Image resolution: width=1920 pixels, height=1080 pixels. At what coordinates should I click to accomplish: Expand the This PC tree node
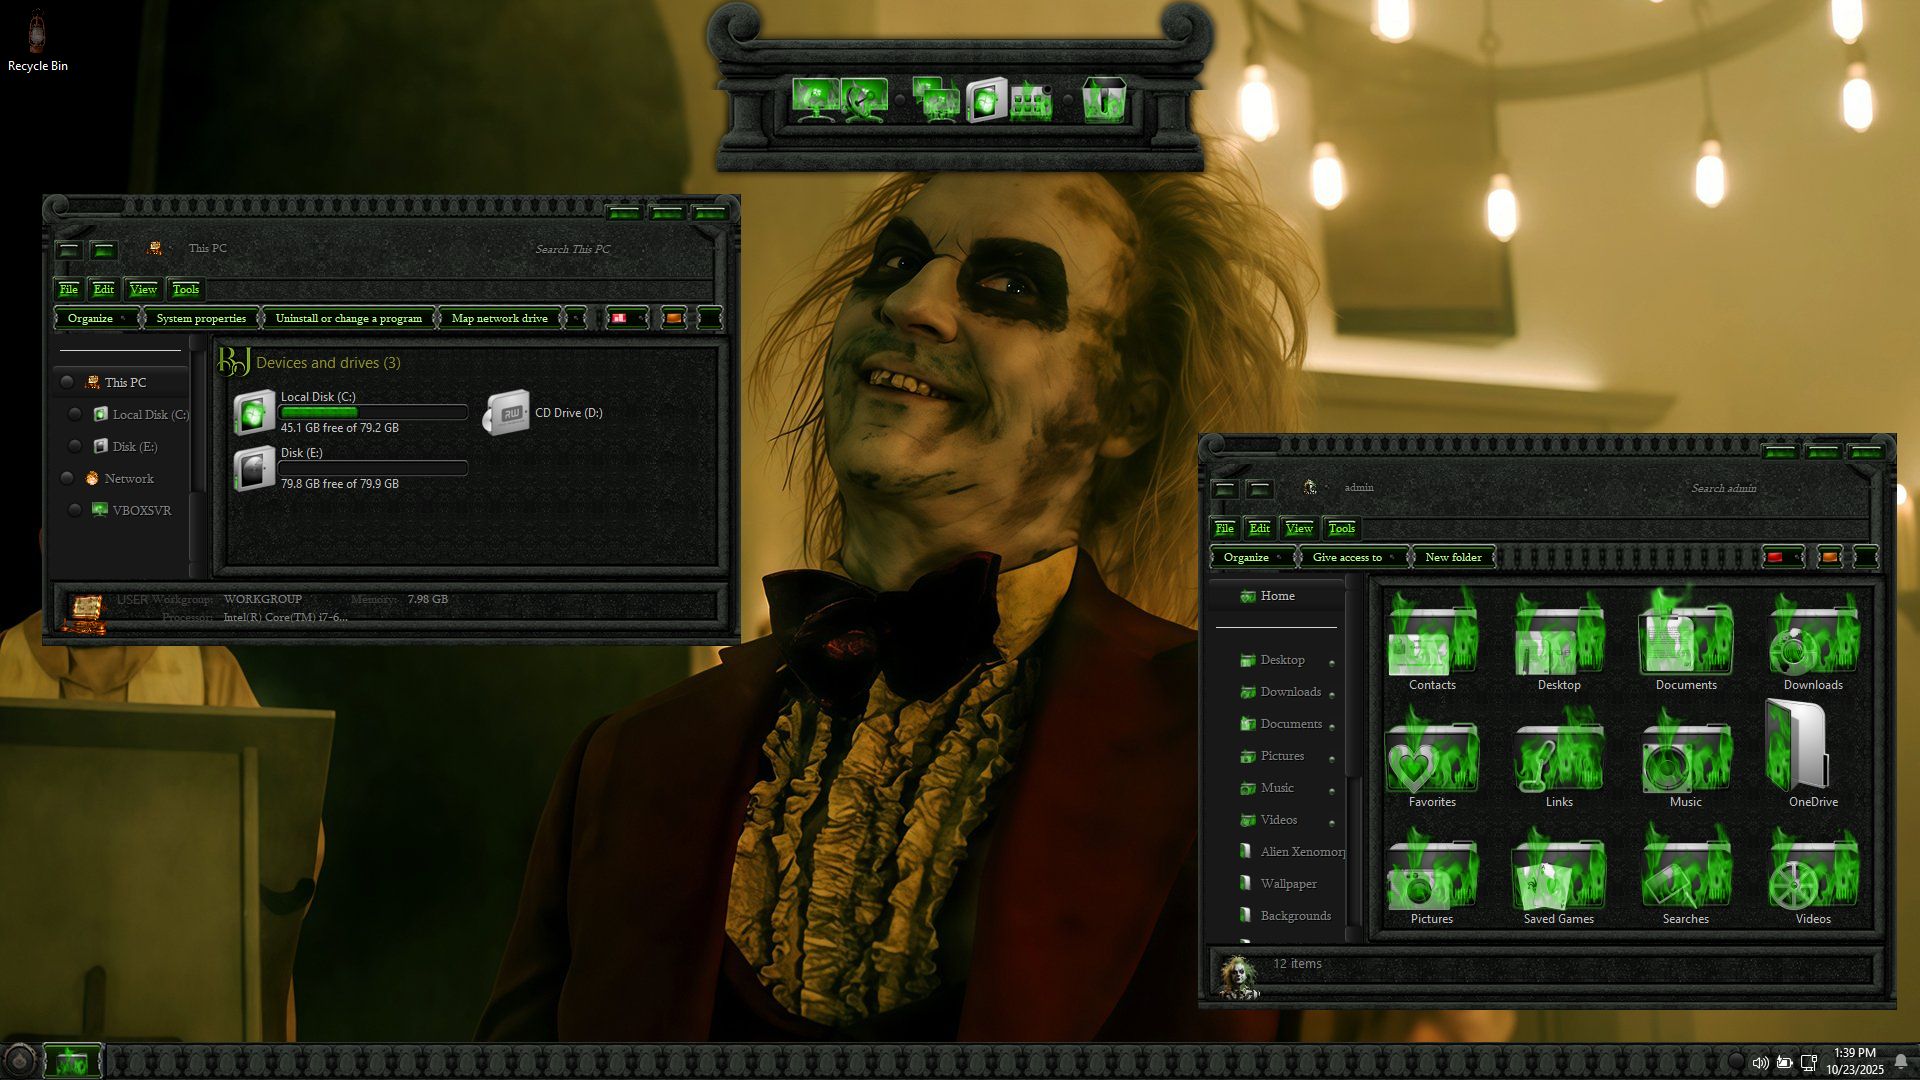click(x=67, y=382)
